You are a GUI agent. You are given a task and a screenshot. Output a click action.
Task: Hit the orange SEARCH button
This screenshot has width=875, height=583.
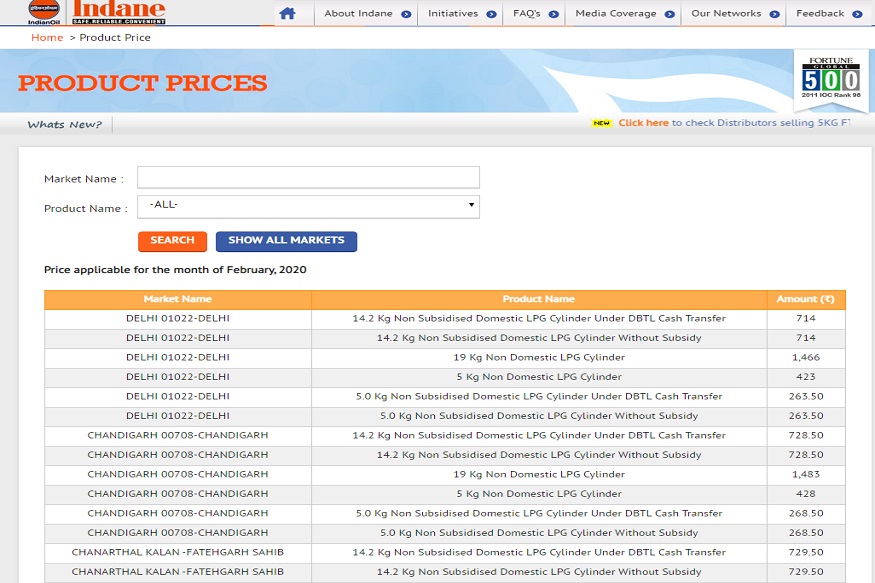click(172, 241)
